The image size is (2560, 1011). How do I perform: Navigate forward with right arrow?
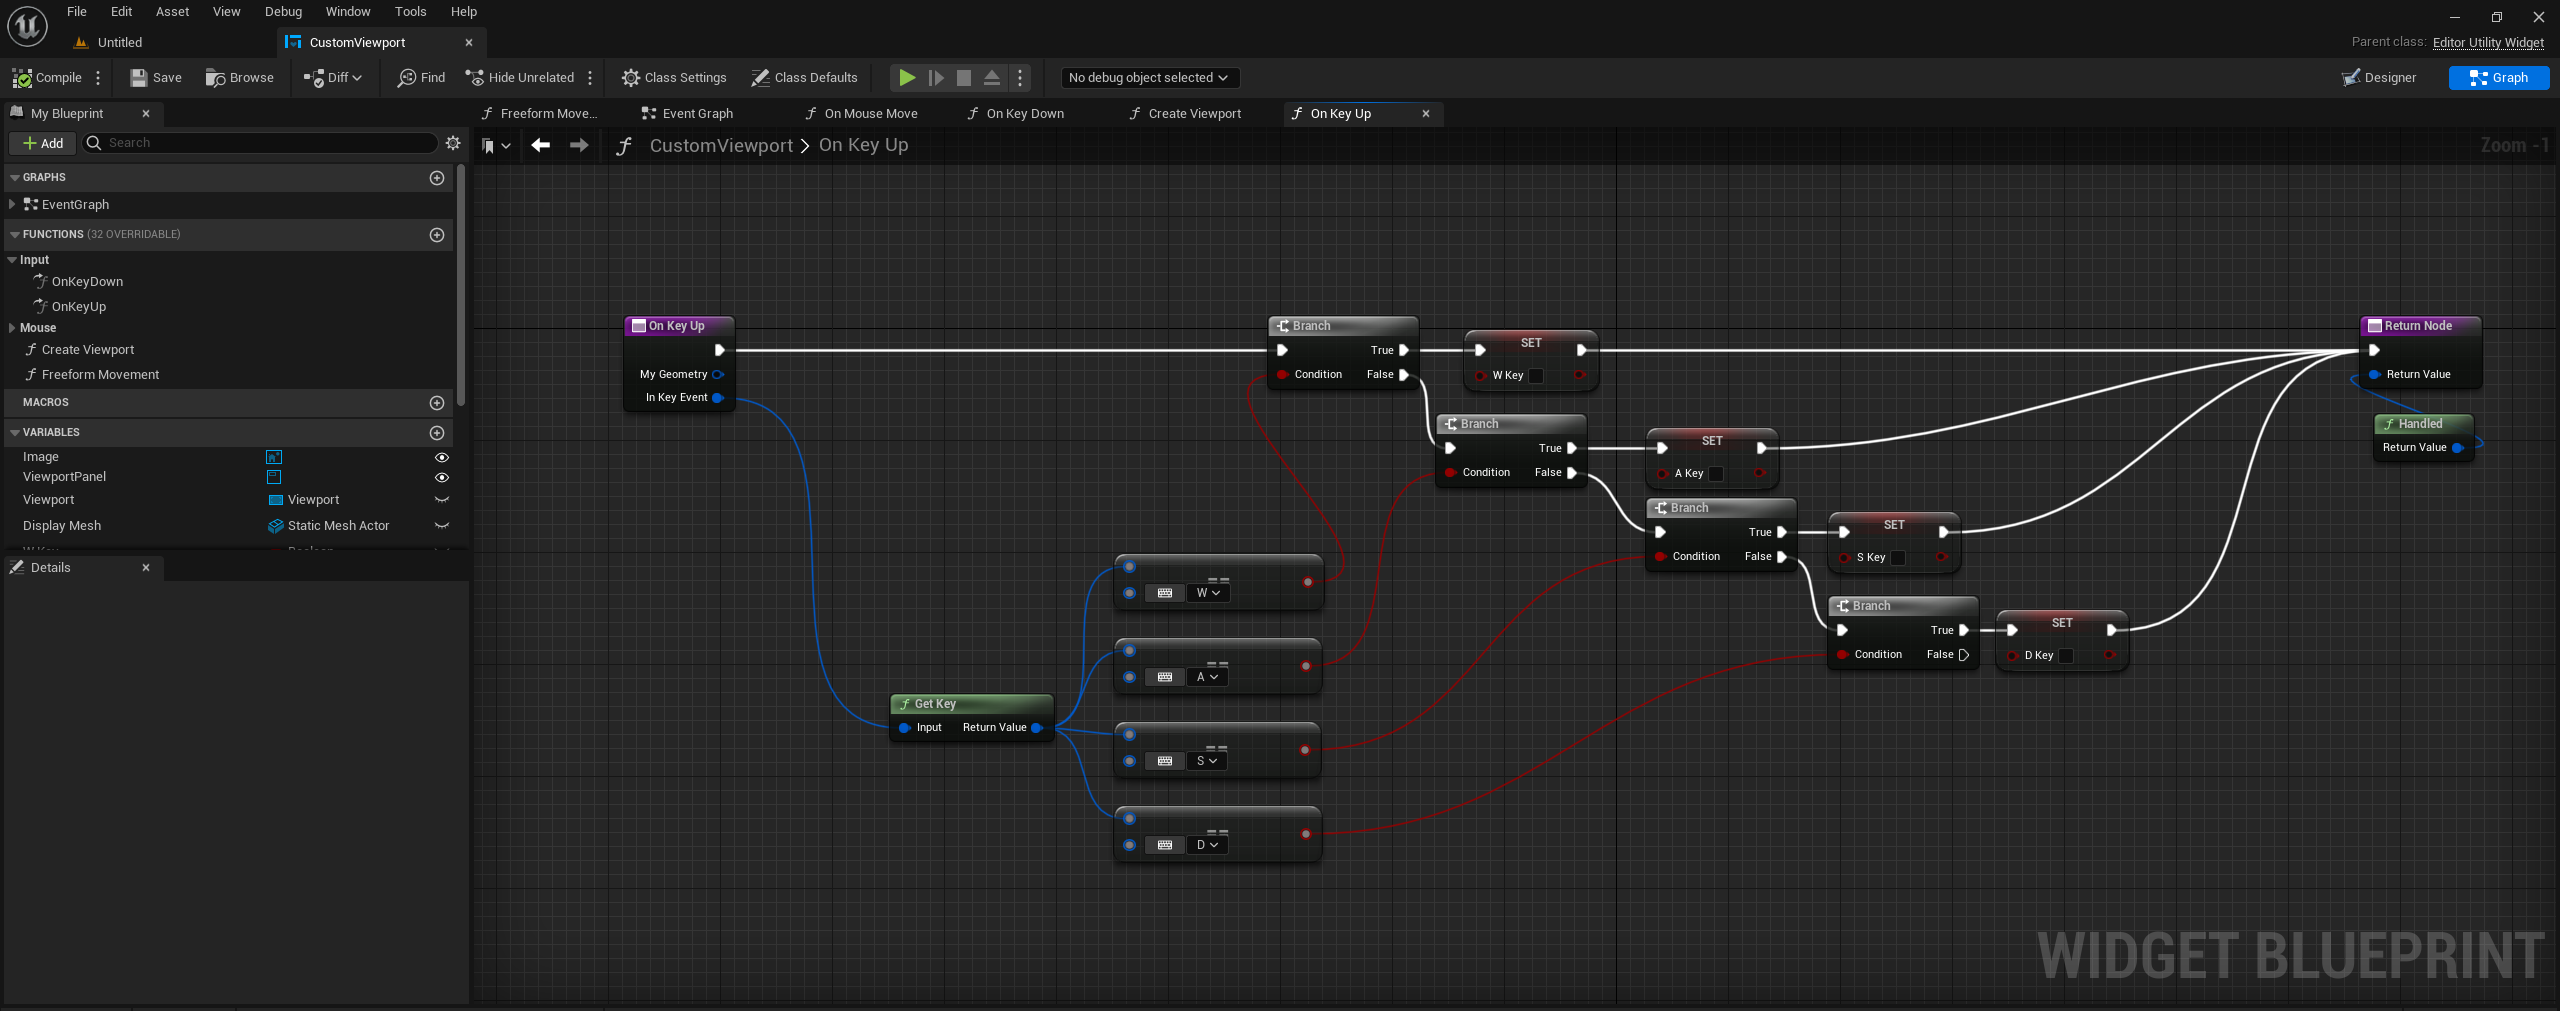click(x=579, y=146)
